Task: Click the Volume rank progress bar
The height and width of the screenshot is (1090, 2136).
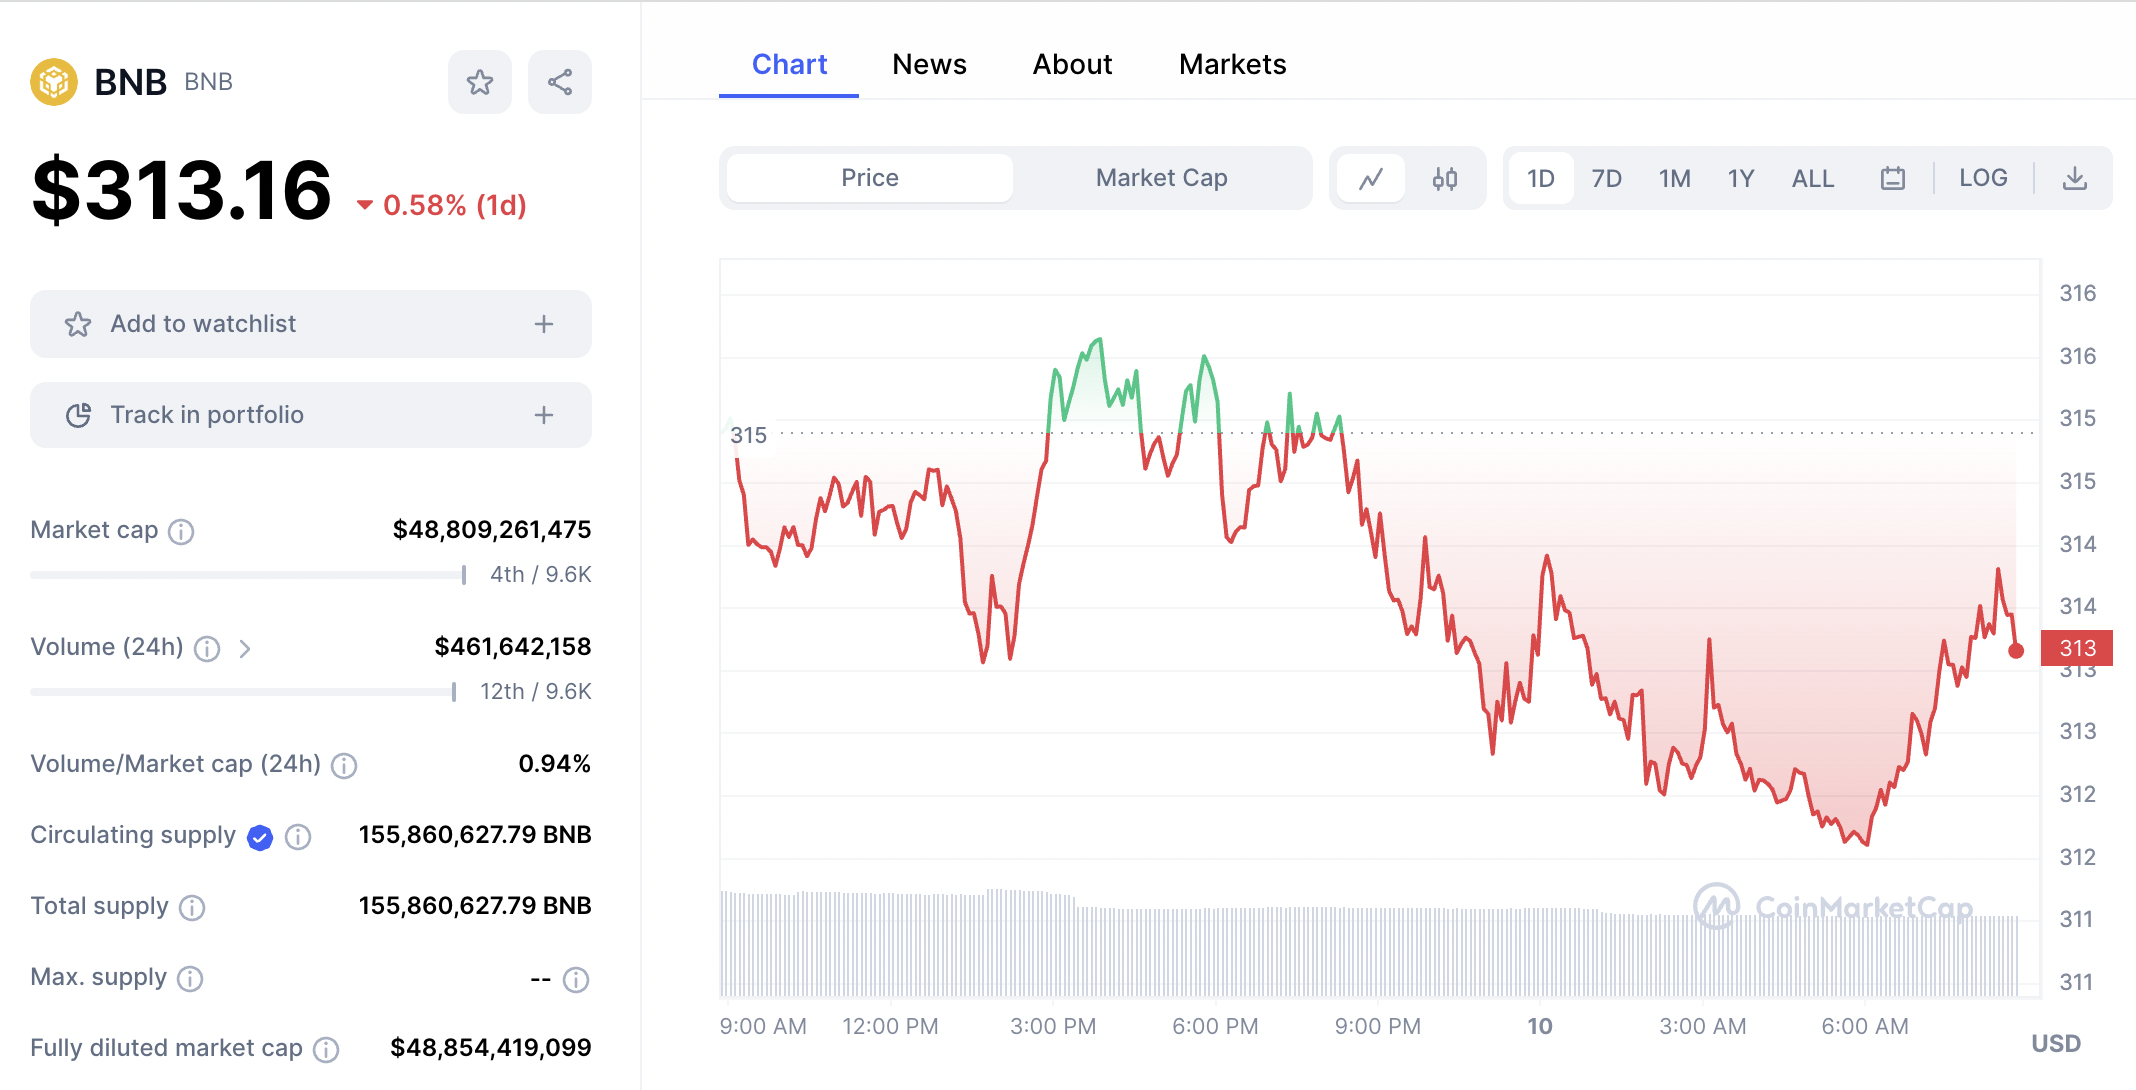Action: point(244,692)
